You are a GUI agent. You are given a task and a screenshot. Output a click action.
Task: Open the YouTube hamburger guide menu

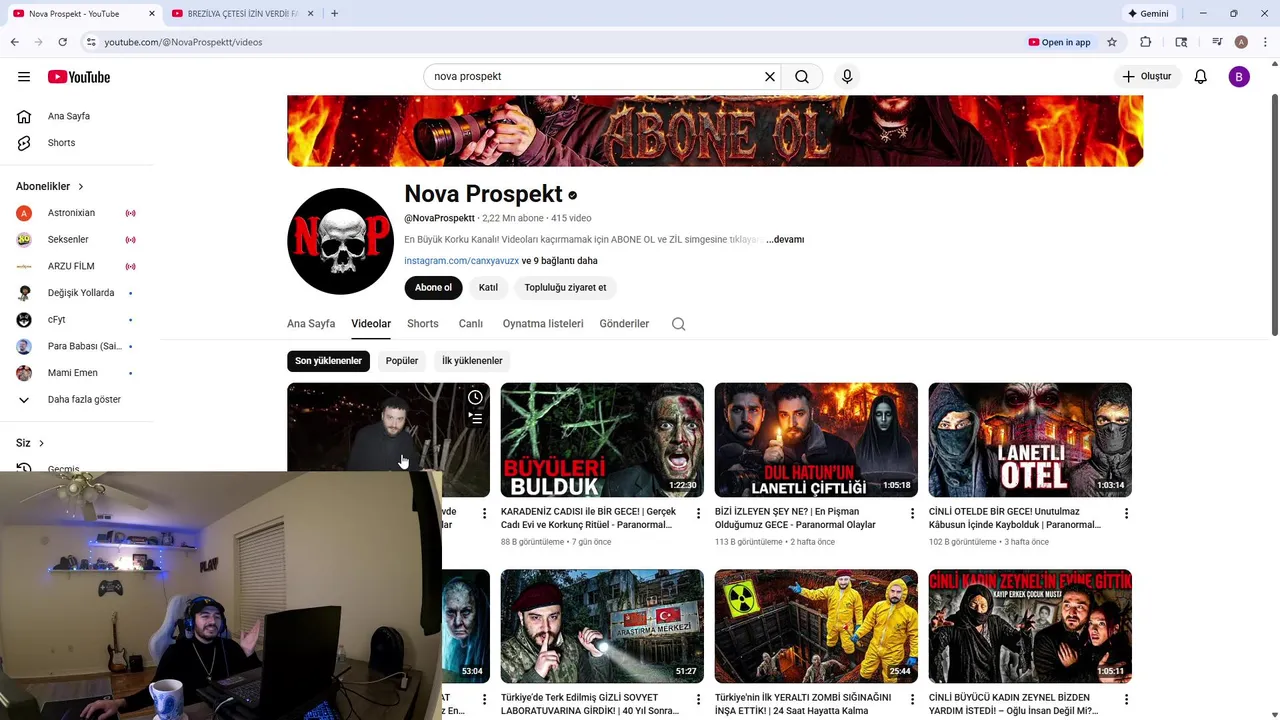(x=24, y=77)
